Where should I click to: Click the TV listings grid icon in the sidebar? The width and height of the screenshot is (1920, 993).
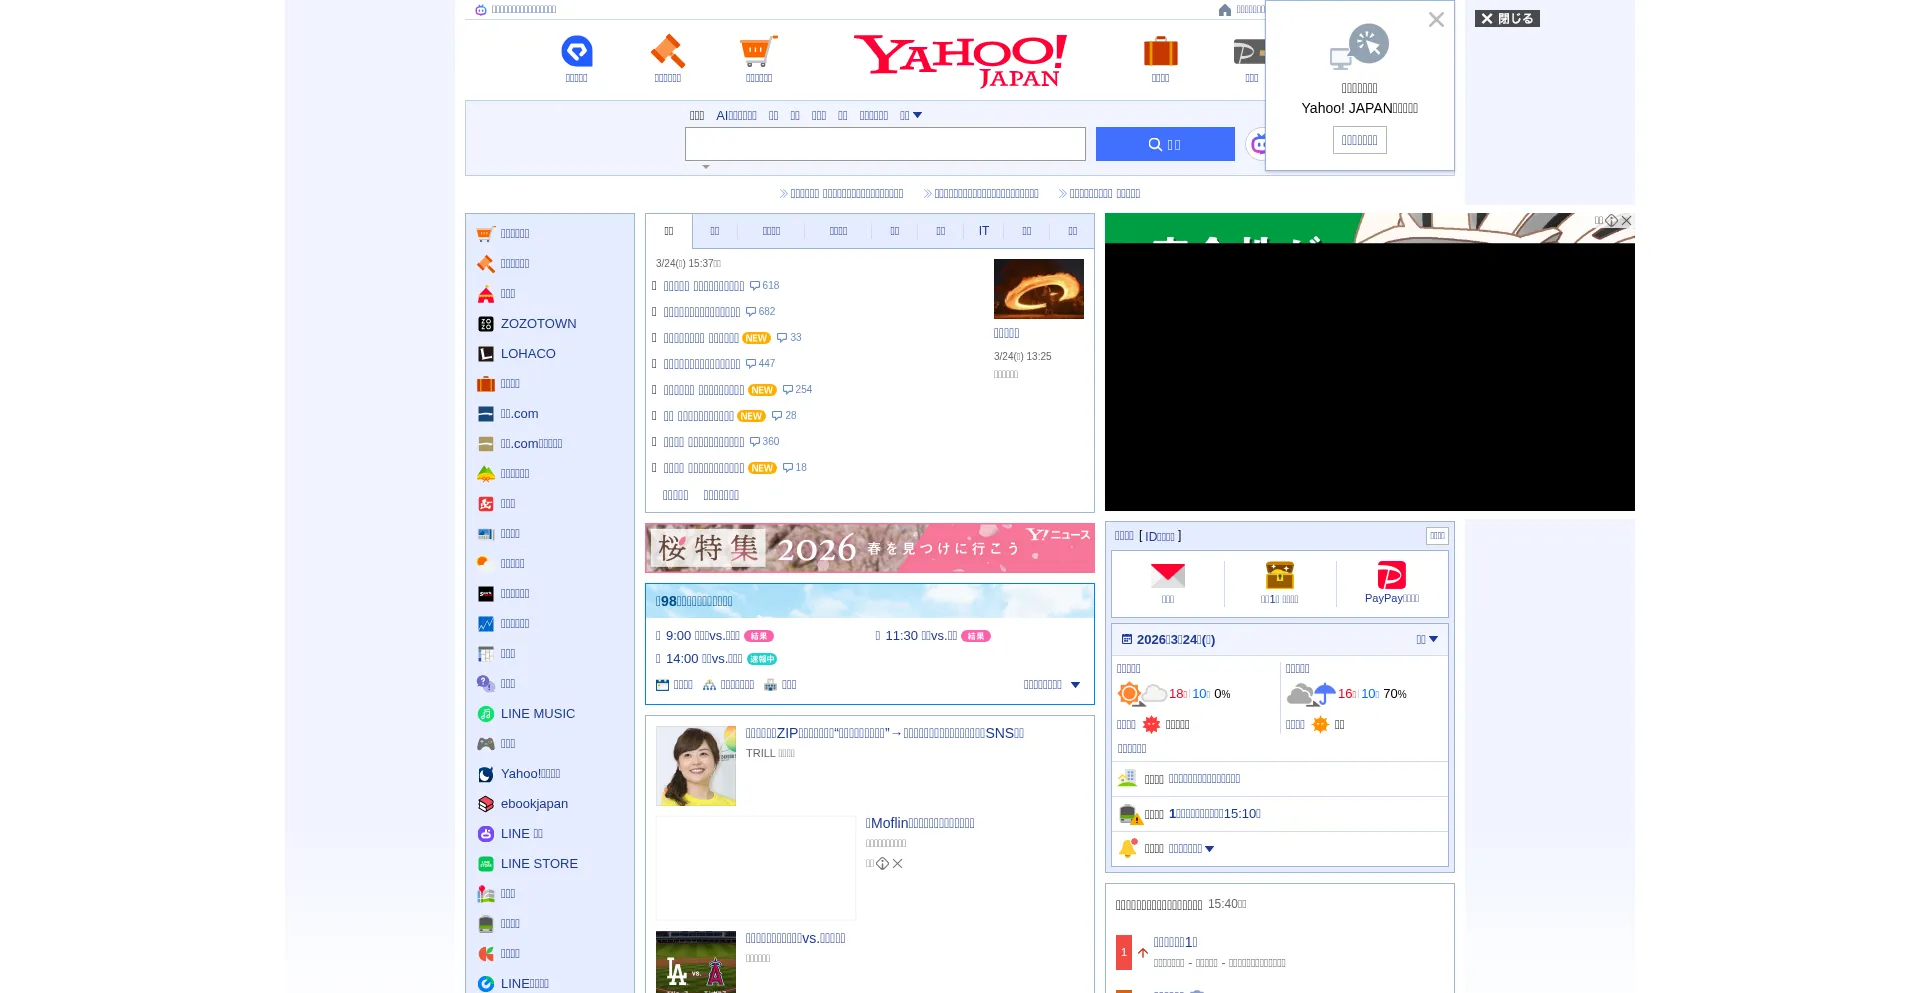click(486, 654)
